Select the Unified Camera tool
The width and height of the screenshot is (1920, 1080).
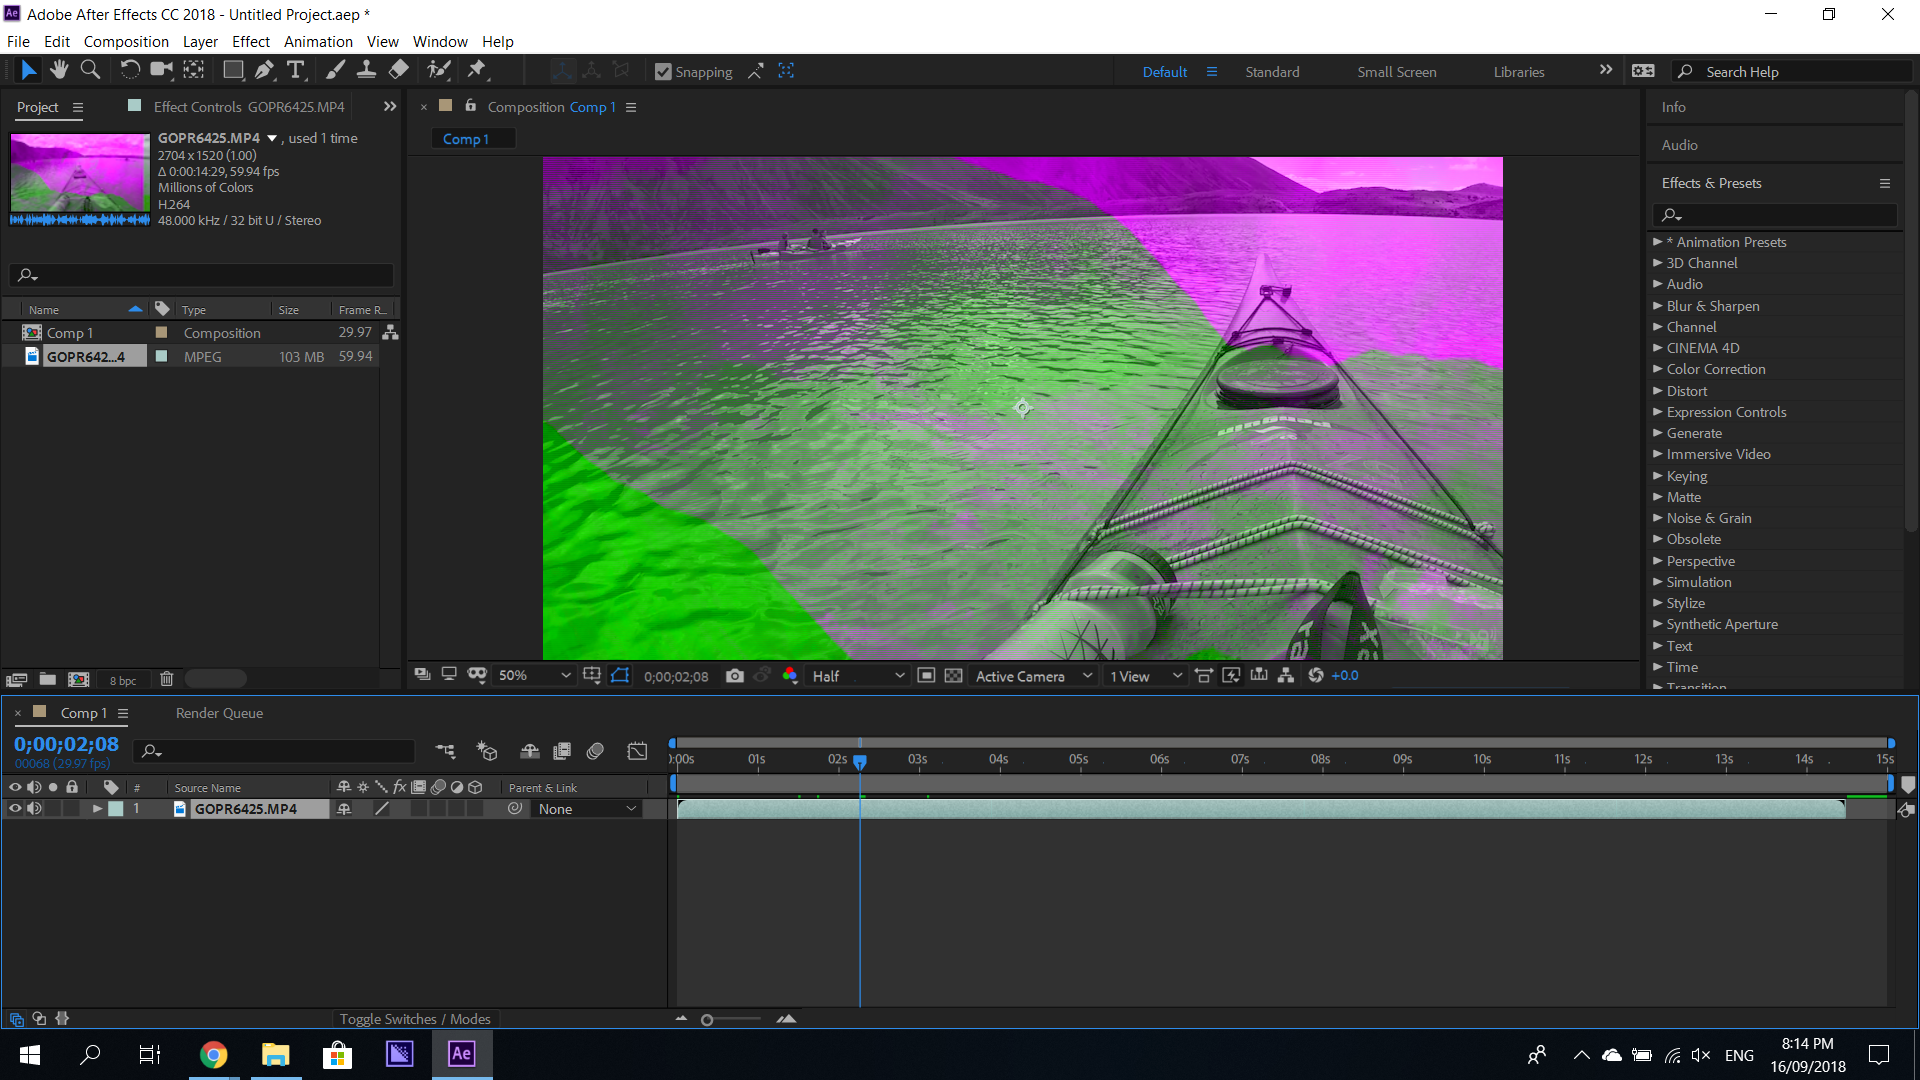pyautogui.click(x=161, y=70)
